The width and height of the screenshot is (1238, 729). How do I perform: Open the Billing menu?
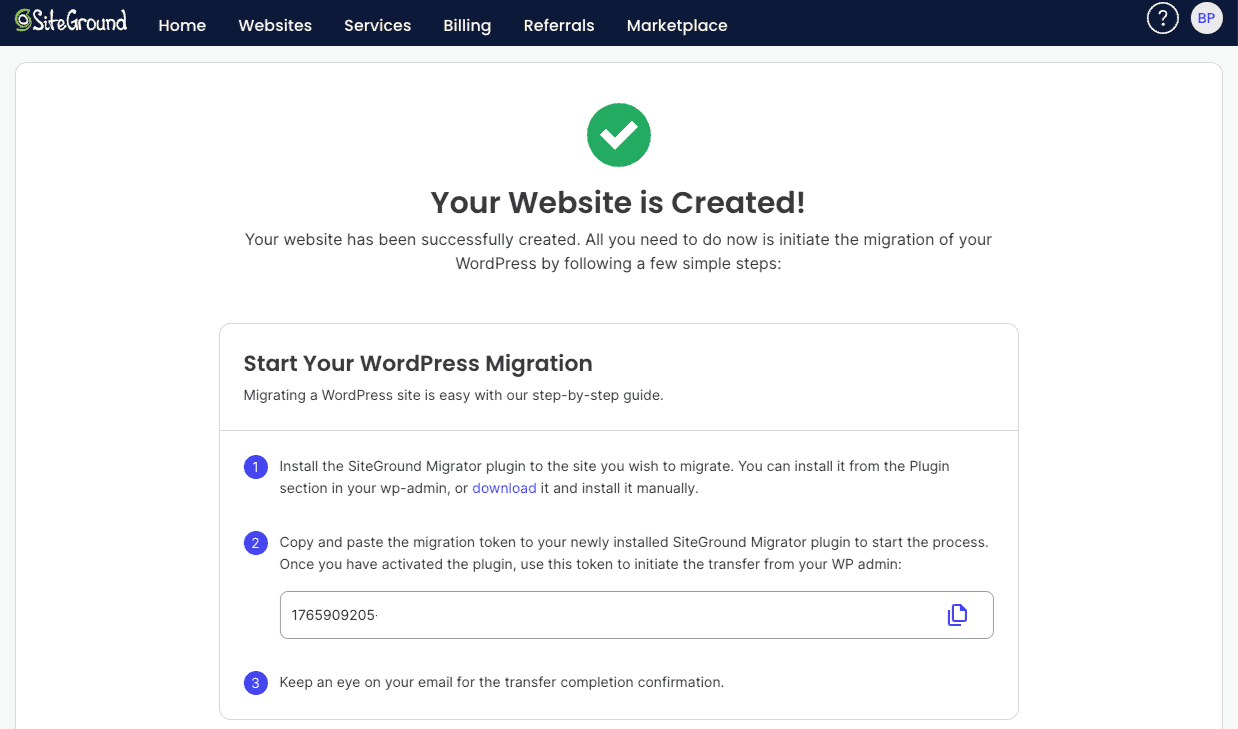click(467, 25)
